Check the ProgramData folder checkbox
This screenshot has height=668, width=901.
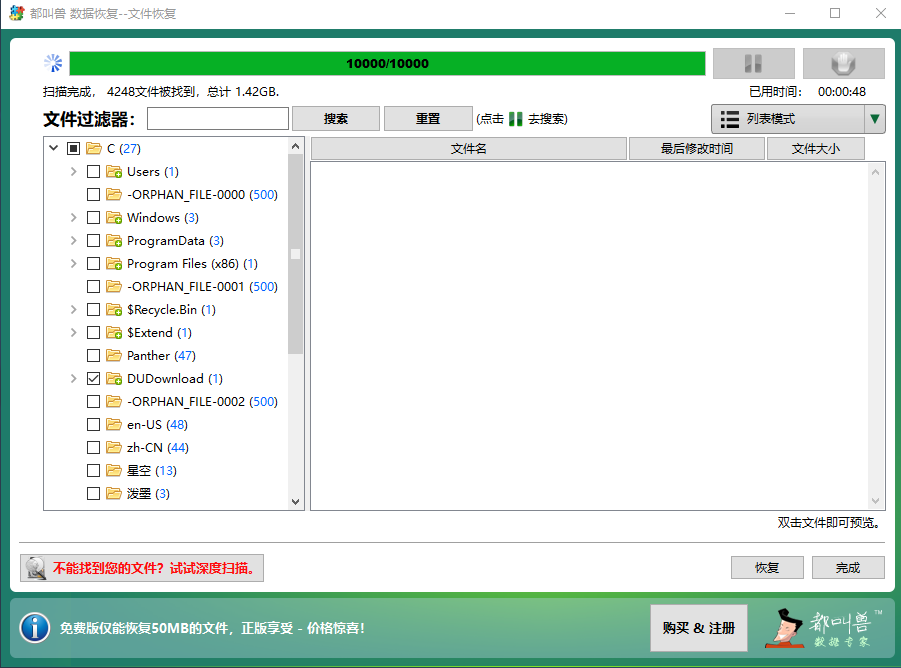93,241
